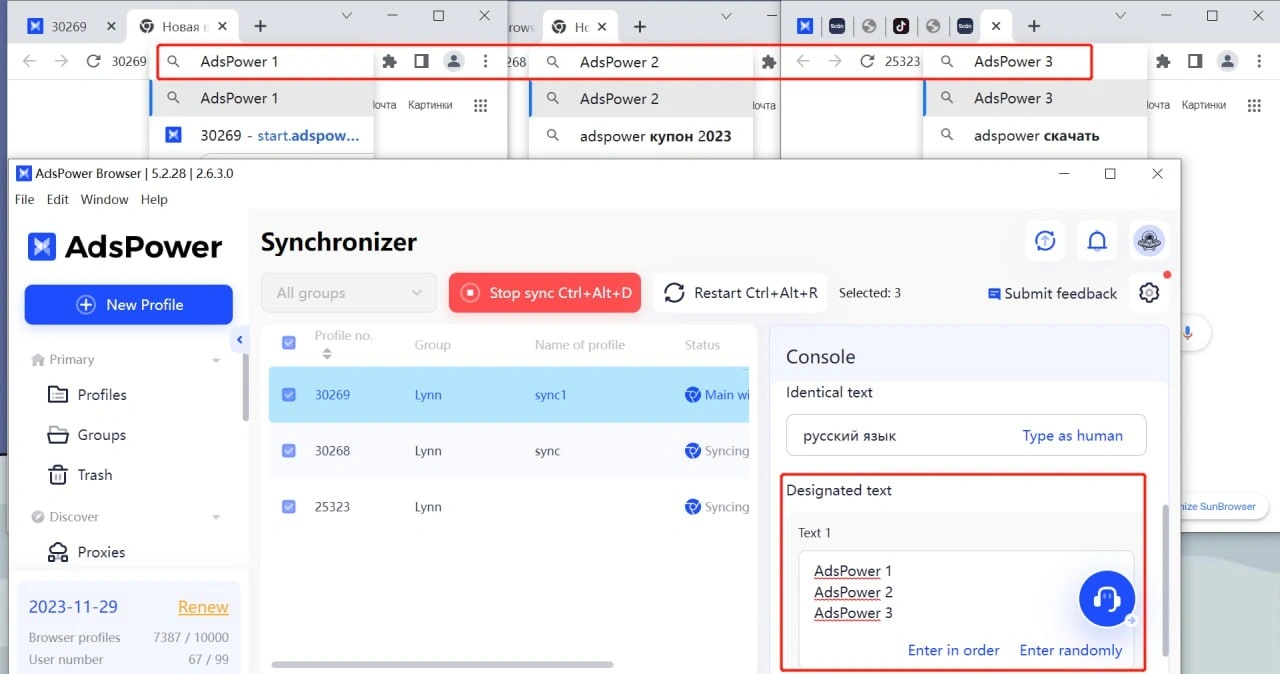The width and height of the screenshot is (1280, 674).
Task: Click the Submit feedback link
Action: [1052, 293]
